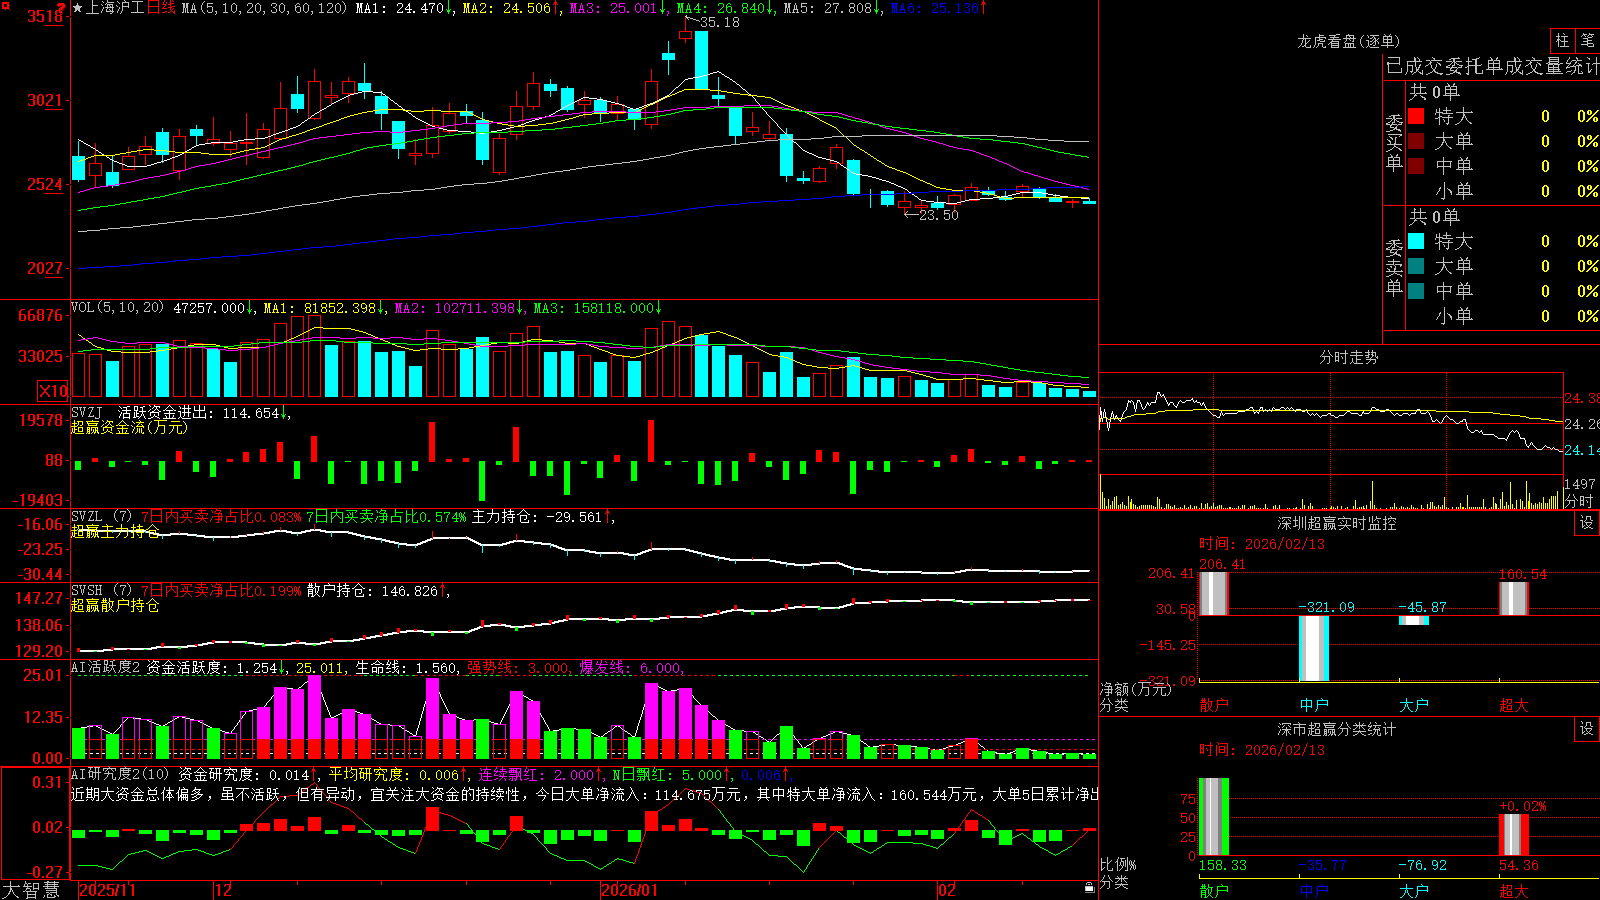Click the MA5: 27.808 value
This screenshot has width=1600, height=900.
(x=832, y=8)
